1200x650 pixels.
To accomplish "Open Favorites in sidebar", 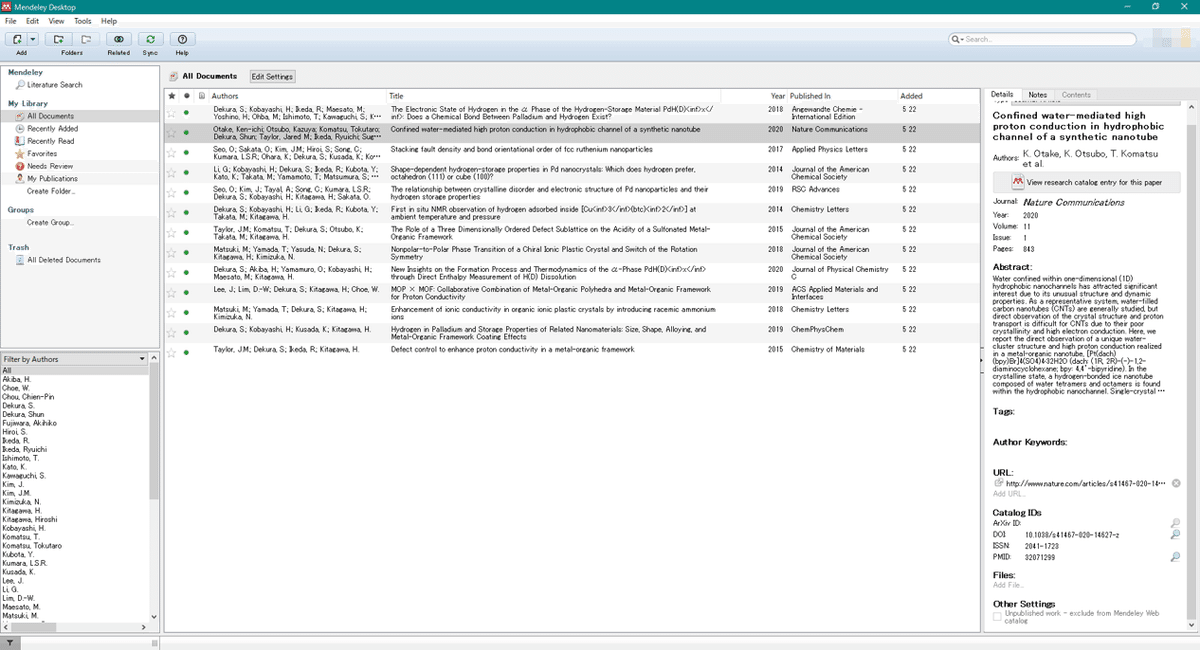I will (42, 154).
